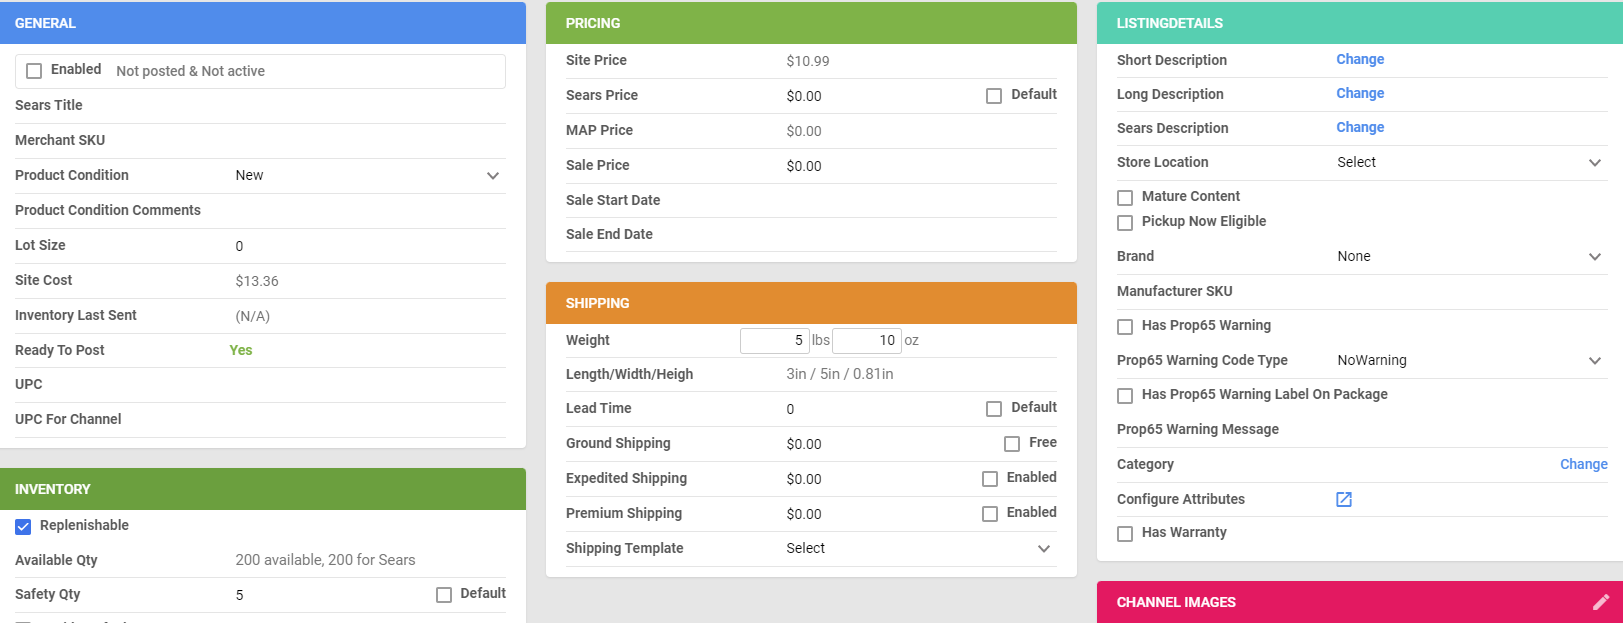Click the 'Not posted & Not active' status
Viewport: 1623px width, 623px height.
coord(190,71)
